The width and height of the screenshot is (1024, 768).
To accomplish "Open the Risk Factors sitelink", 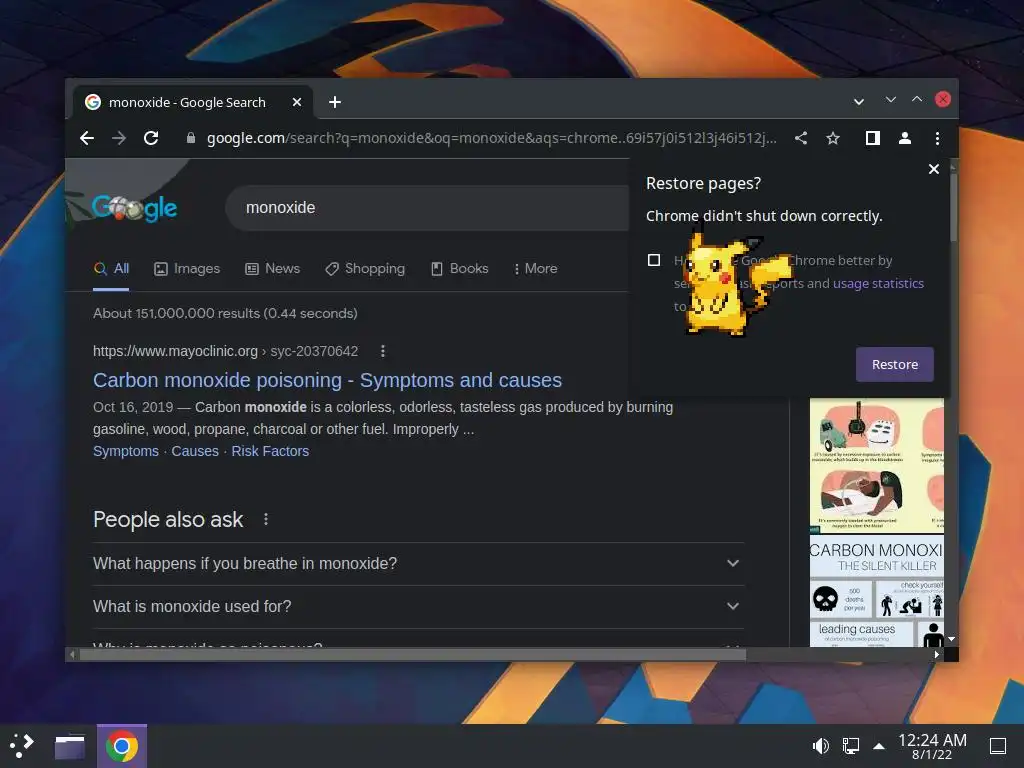I will (x=270, y=451).
